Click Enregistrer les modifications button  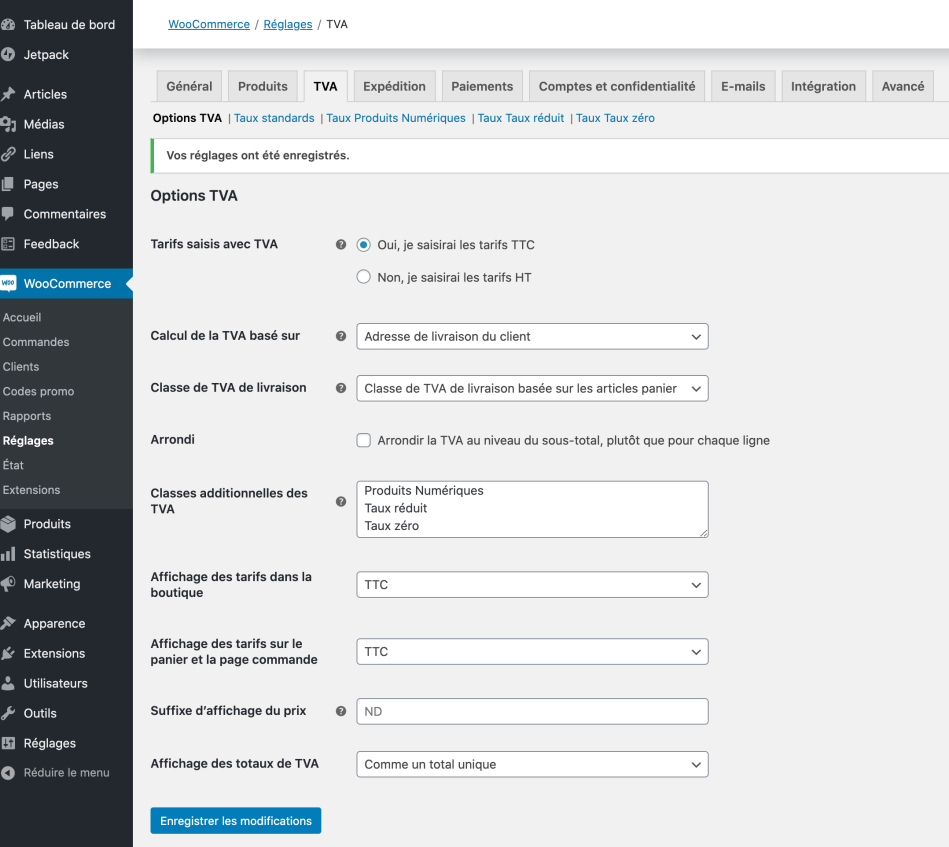236,821
